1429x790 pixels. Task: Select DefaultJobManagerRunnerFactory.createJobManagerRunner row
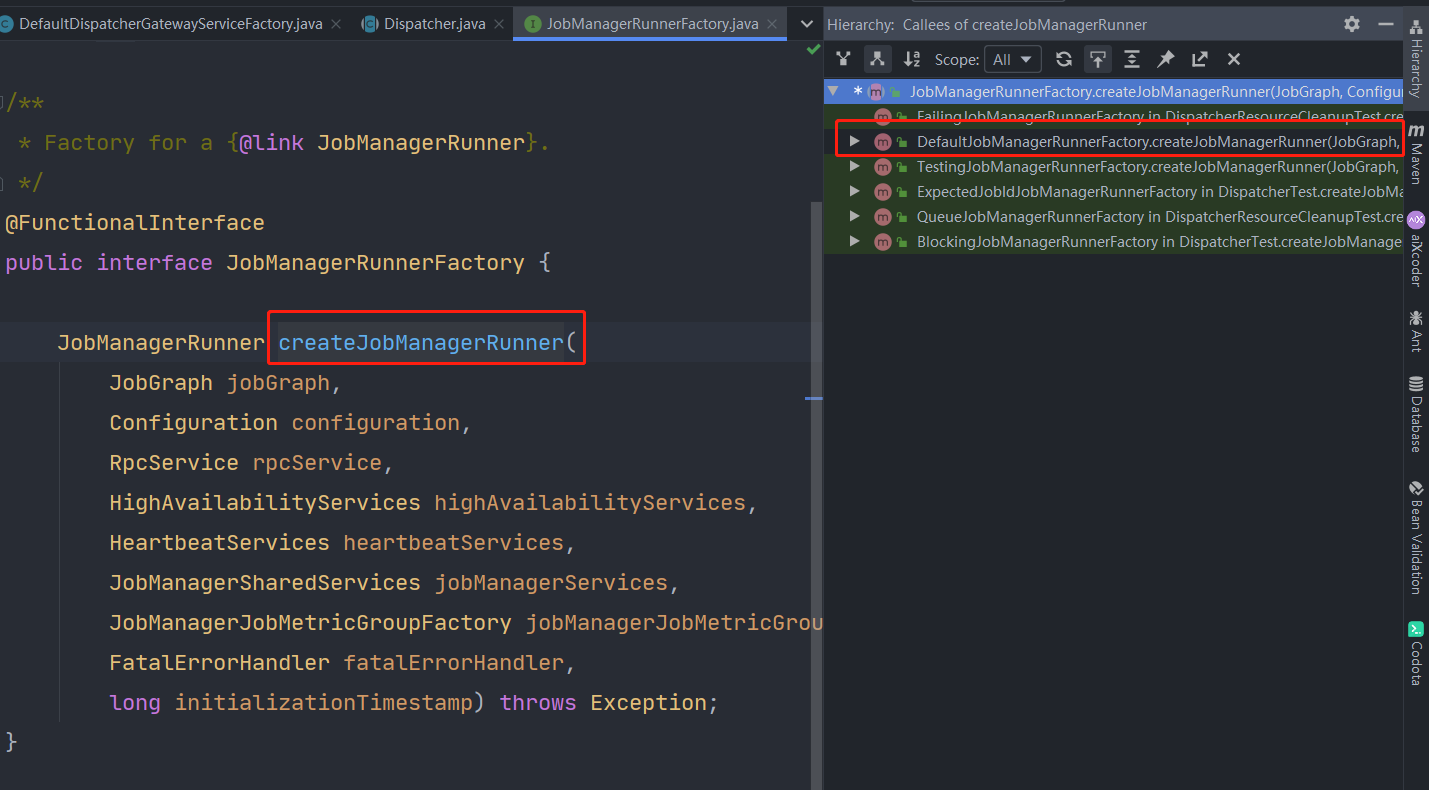(1114, 141)
